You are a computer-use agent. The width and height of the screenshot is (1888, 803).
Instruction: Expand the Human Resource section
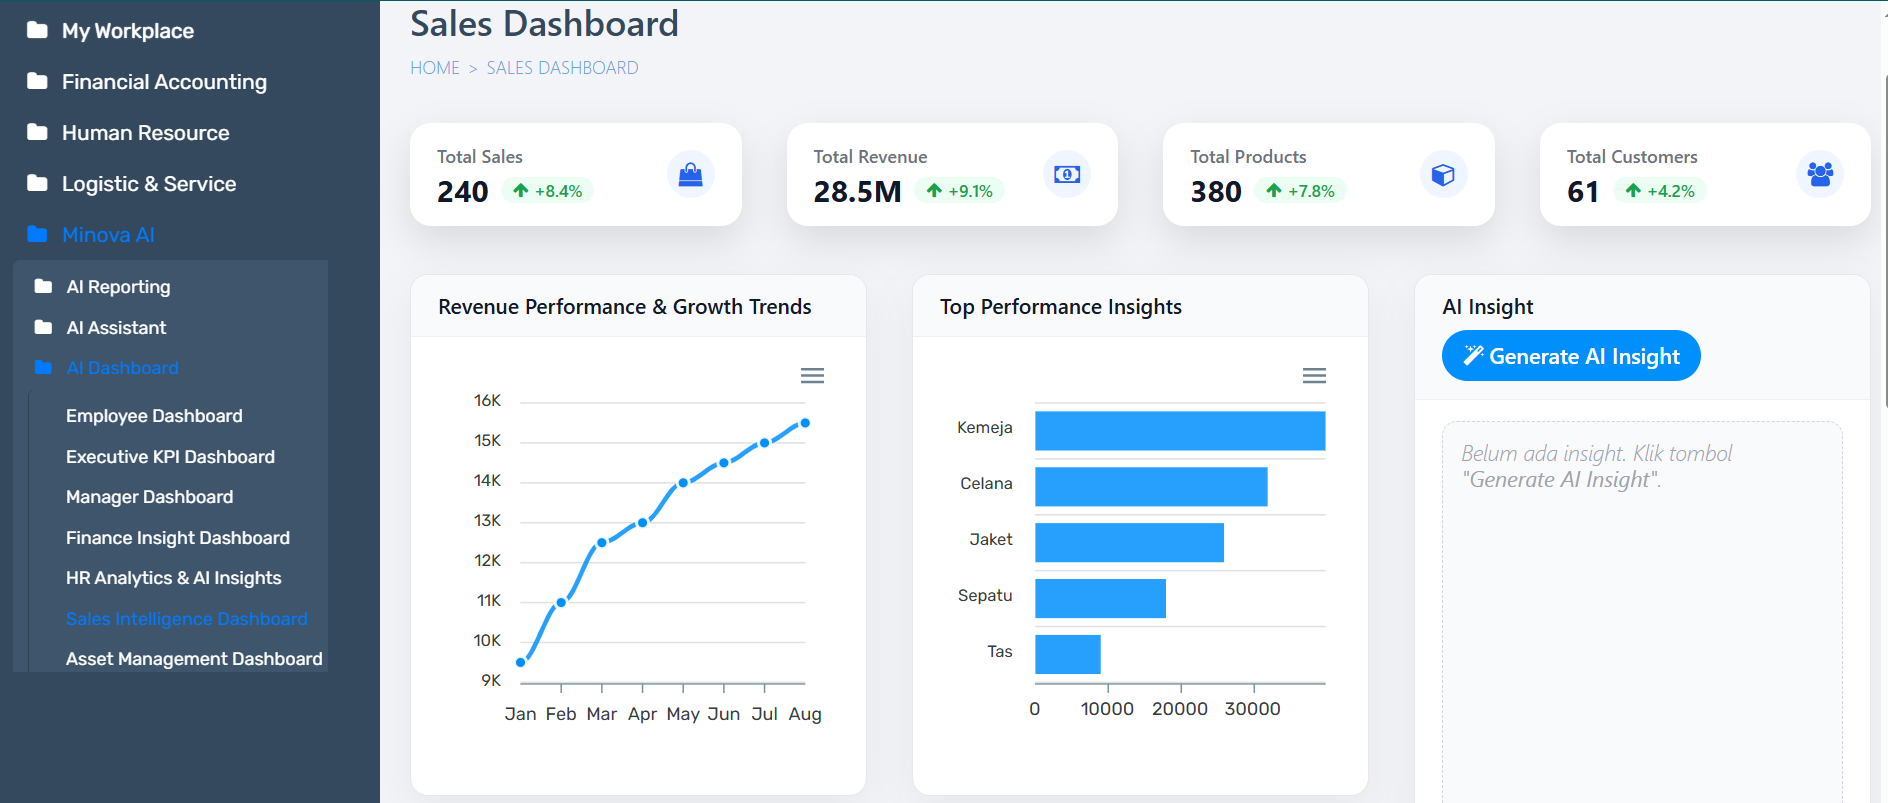[145, 133]
